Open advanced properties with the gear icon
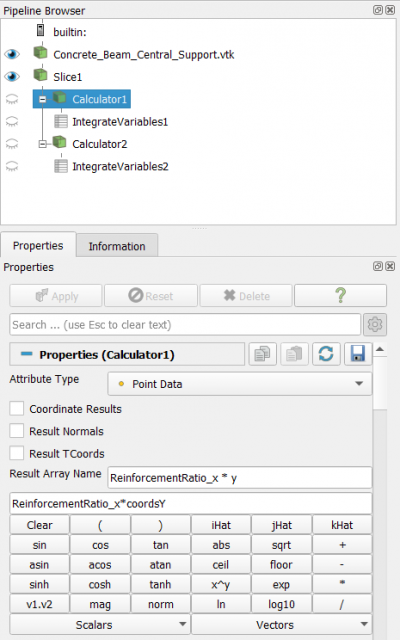Image resolution: width=400 pixels, height=640 pixels. pyautogui.click(x=375, y=324)
